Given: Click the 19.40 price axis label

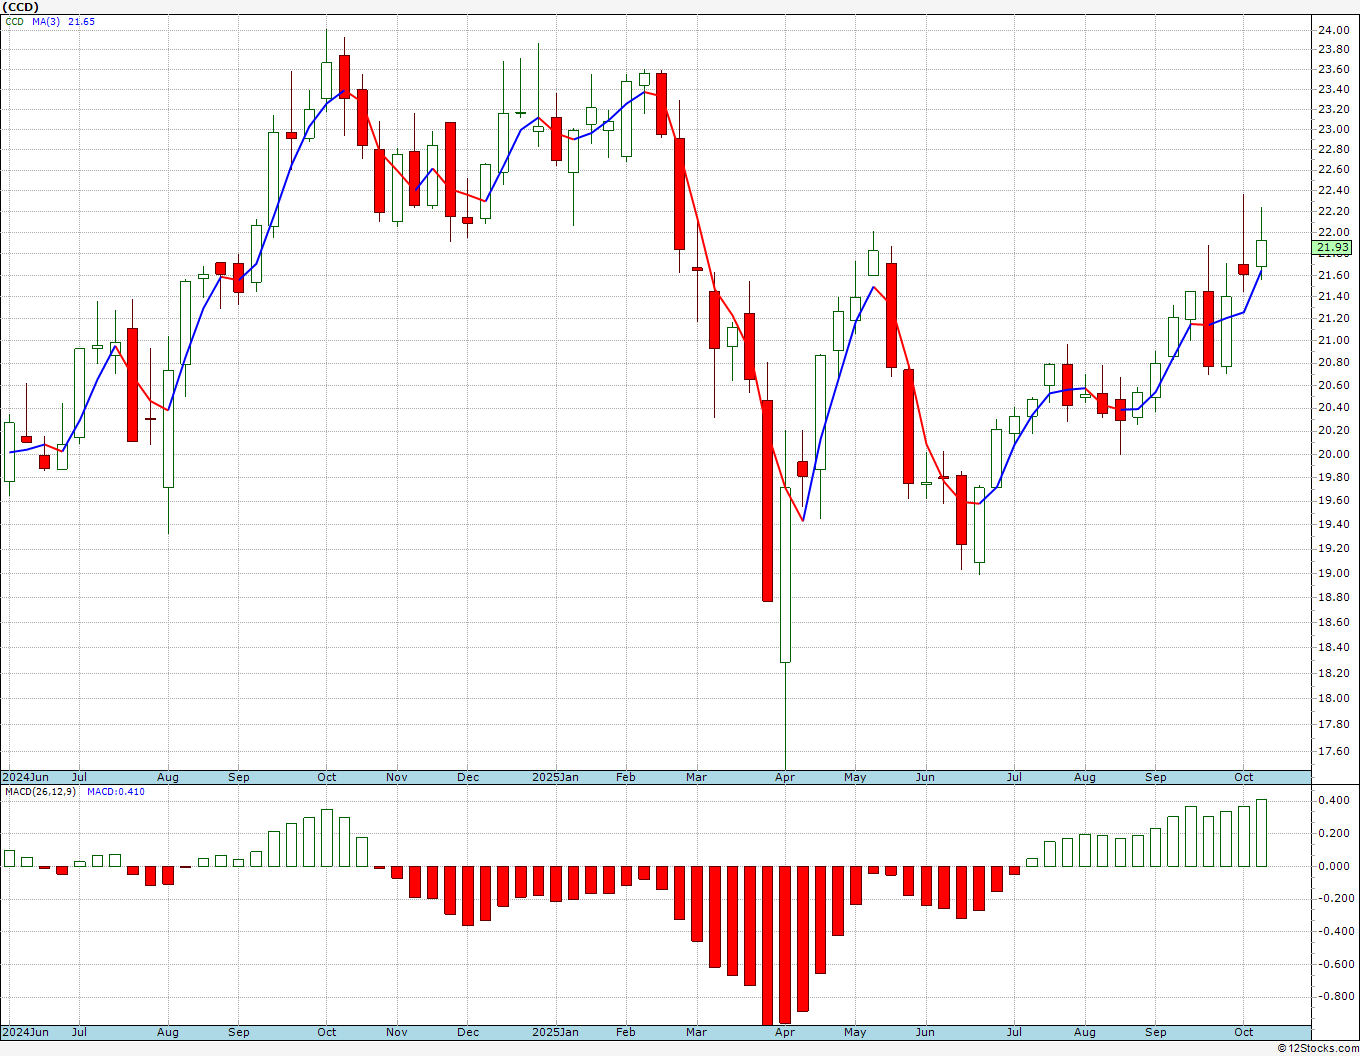Looking at the screenshot, I should pos(1332,524).
